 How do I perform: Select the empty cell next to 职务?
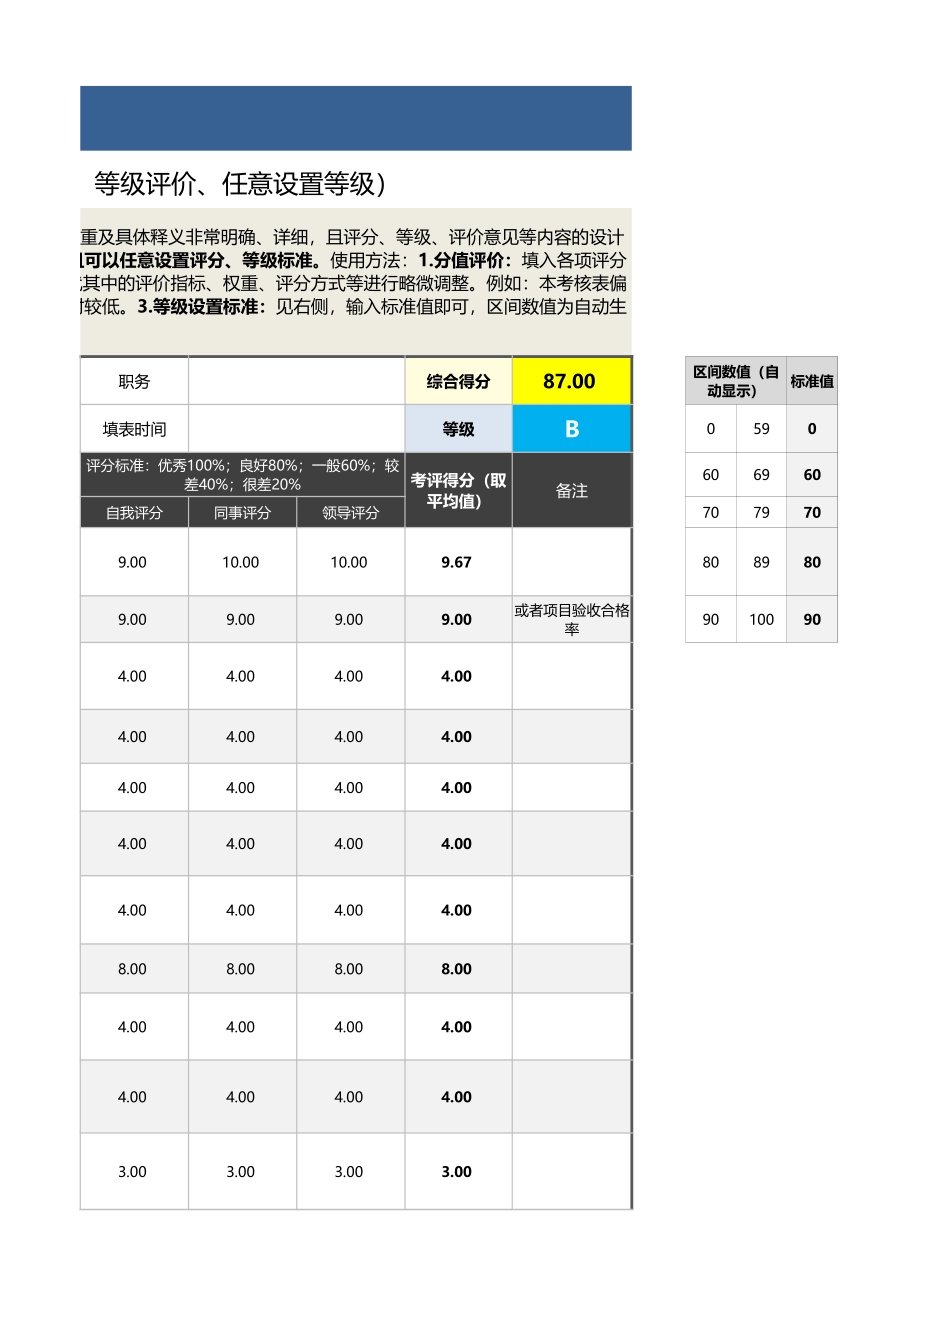click(297, 381)
